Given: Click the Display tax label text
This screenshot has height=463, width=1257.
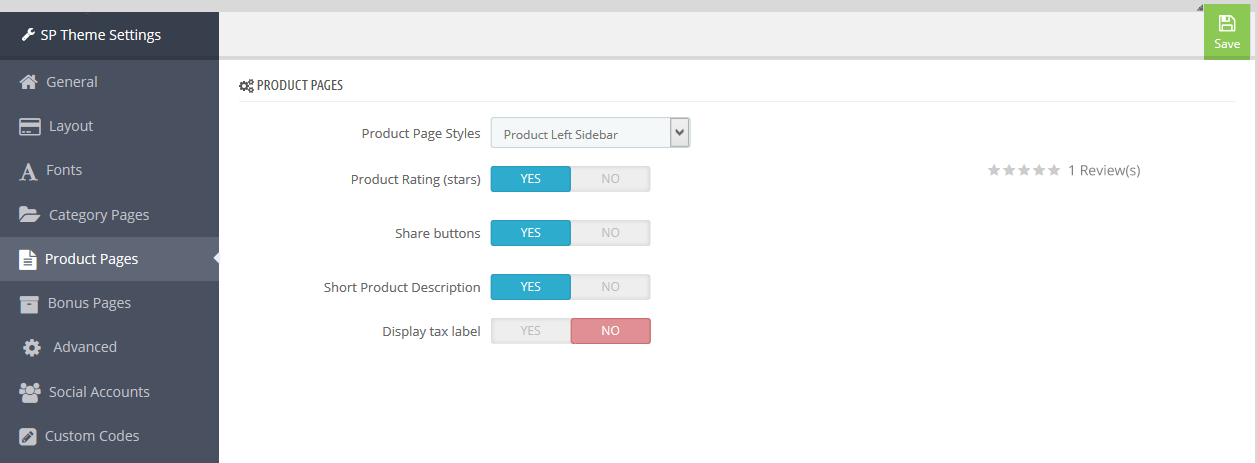Looking at the screenshot, I should [431, 332].
